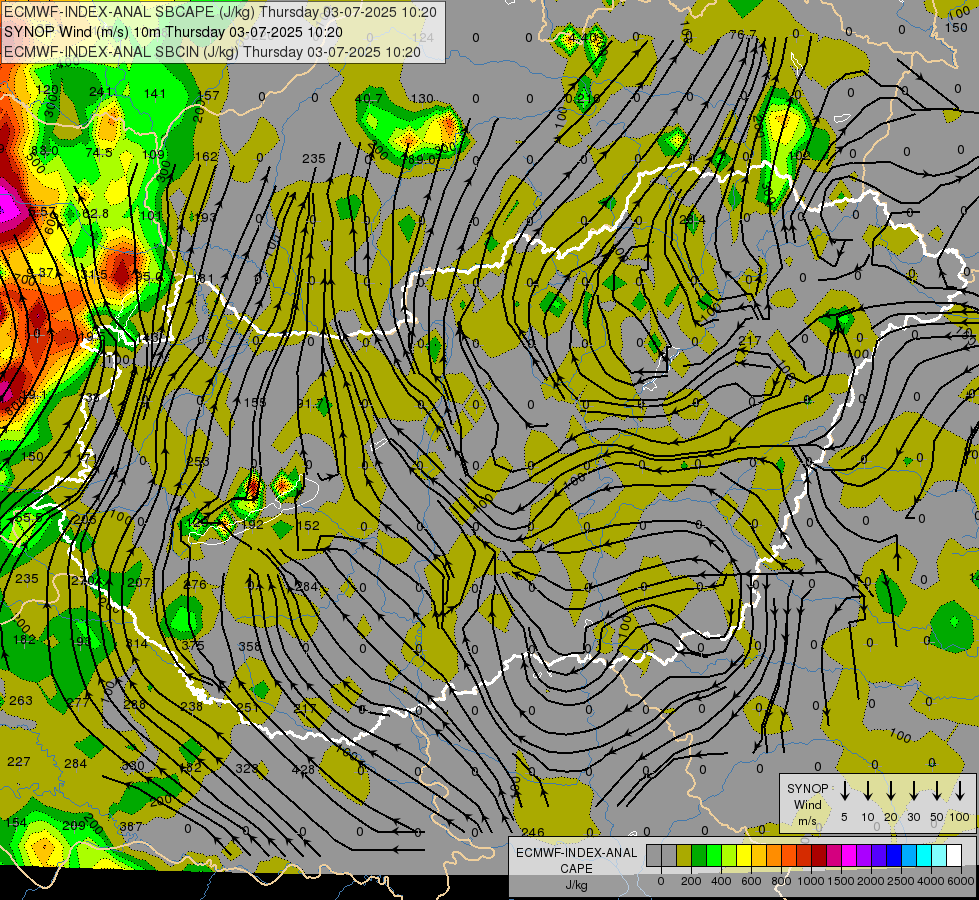Click the station value 428 on map
The width and height of the screenshot is (979, 900).
pyautogui.click(x=303, y=769)
